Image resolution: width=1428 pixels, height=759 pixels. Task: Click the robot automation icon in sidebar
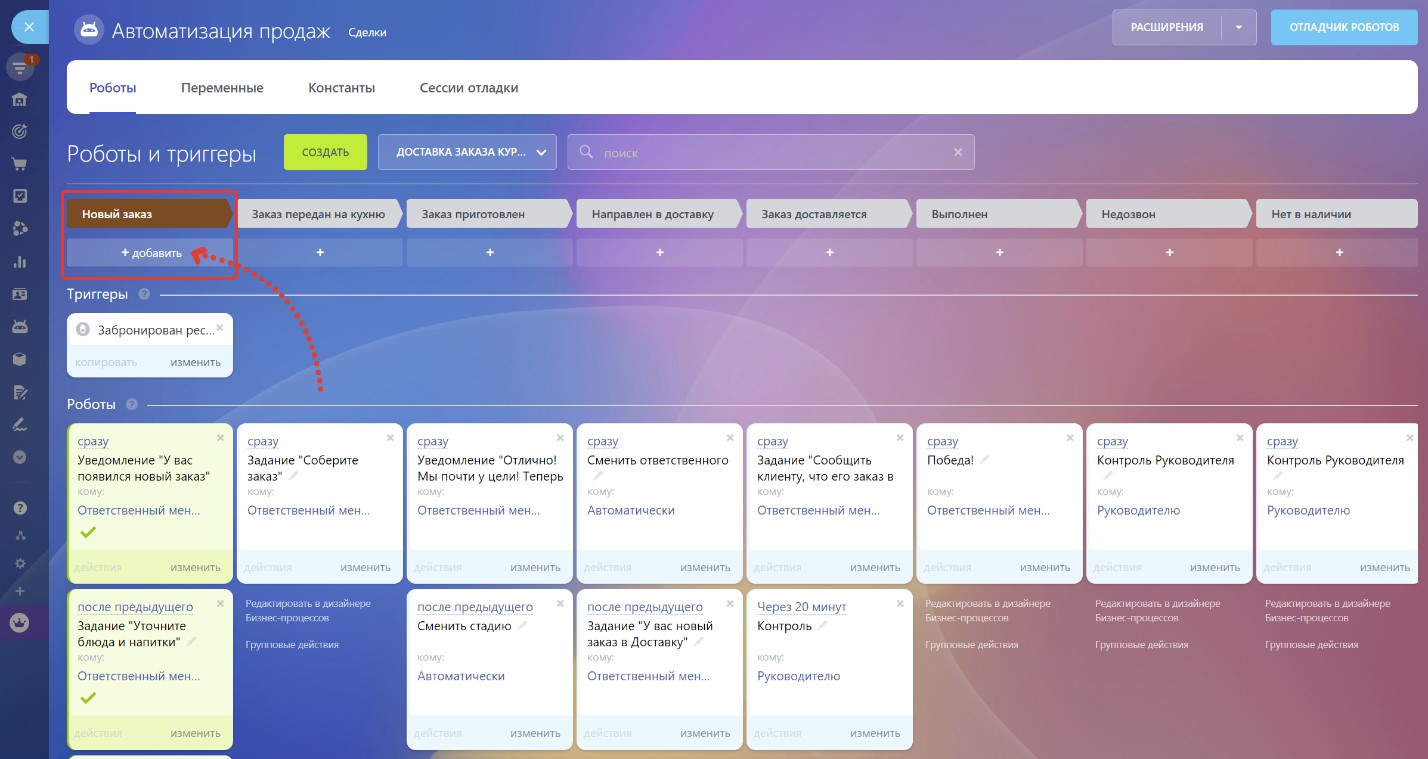(x=19, y=326)
